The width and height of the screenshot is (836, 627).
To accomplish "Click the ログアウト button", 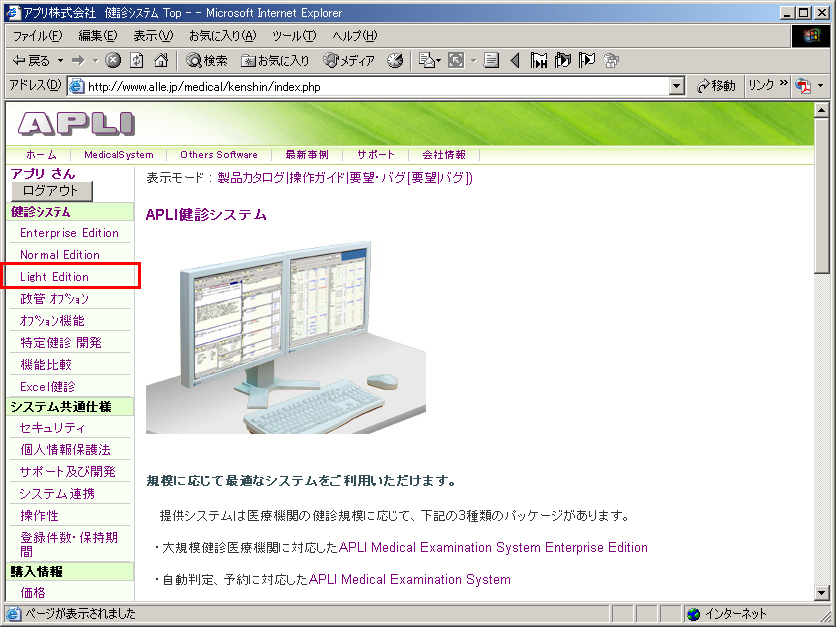I will coord(50,190).
